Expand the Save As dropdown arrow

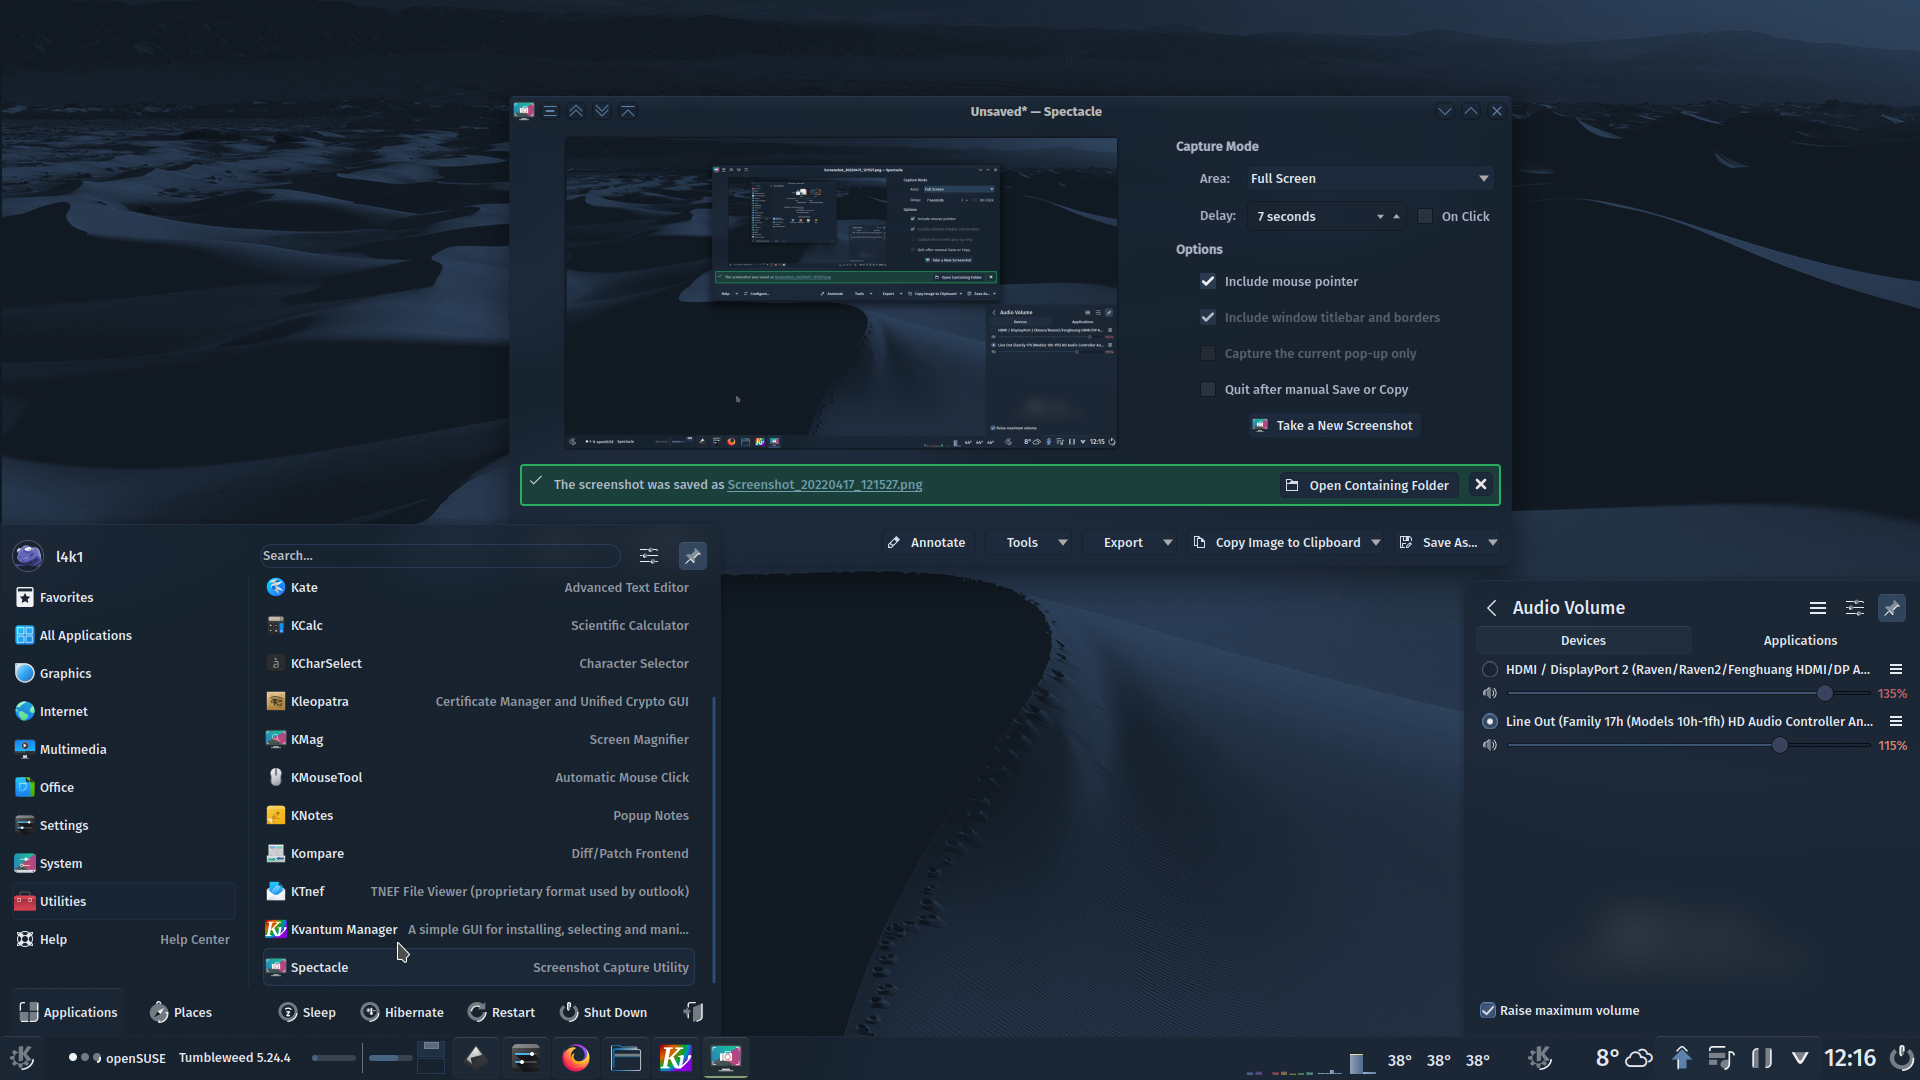(1493, 542)
